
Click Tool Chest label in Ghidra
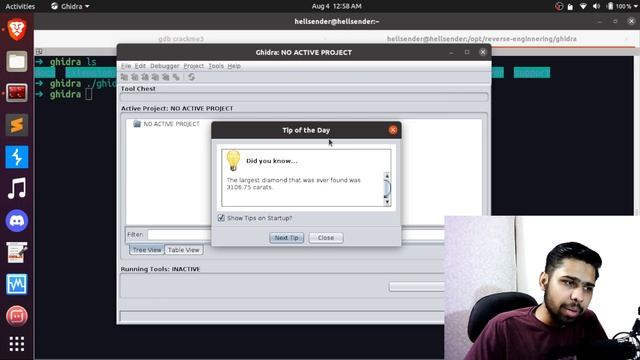pyautogui.click(x=138, y=89)
